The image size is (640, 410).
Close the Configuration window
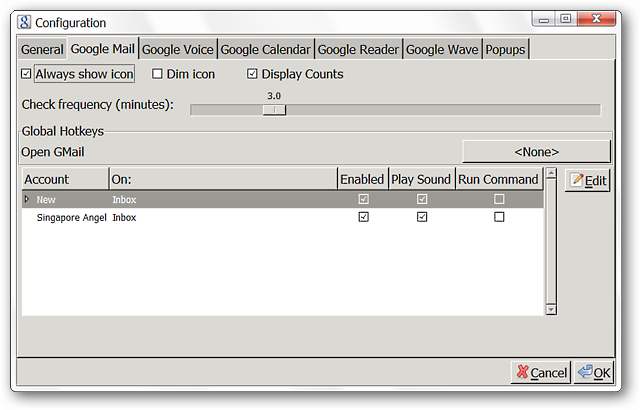596,19
